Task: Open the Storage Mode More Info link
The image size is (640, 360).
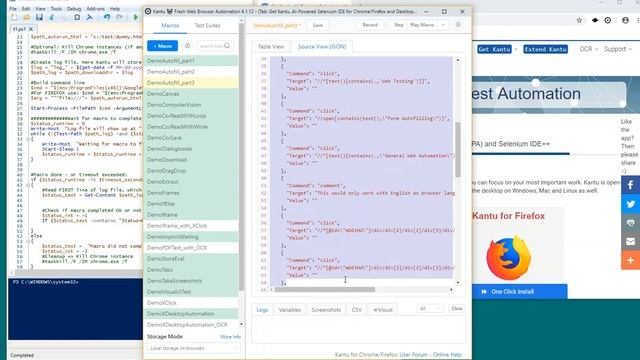Action: 230,337
